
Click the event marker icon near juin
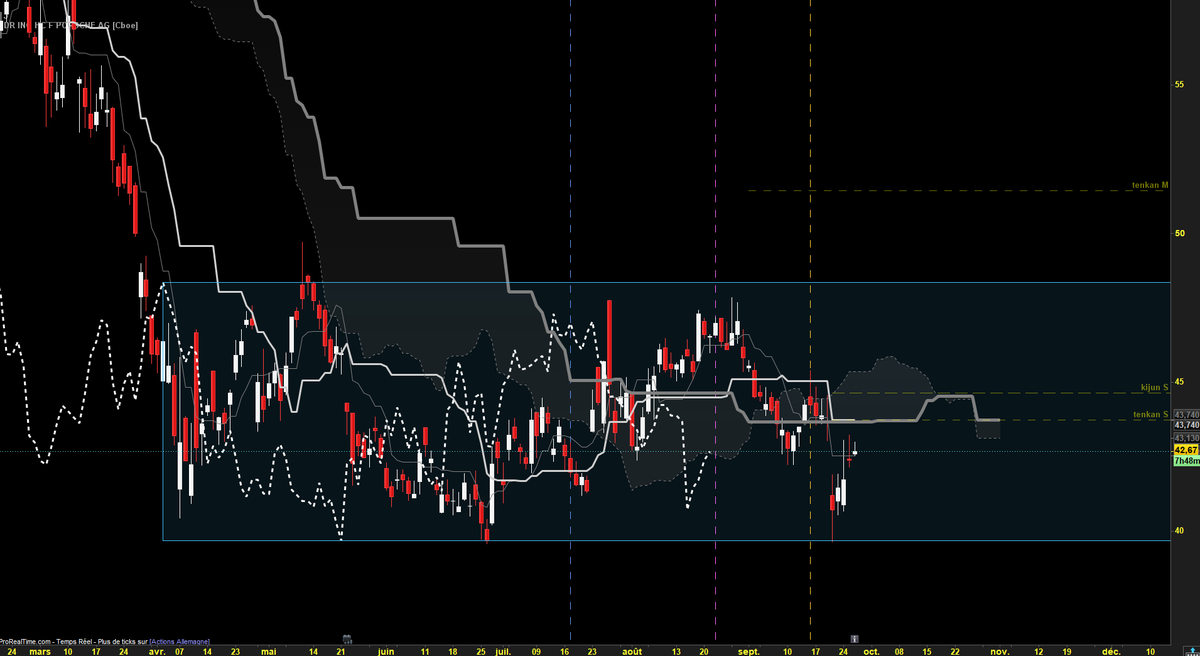347,637
